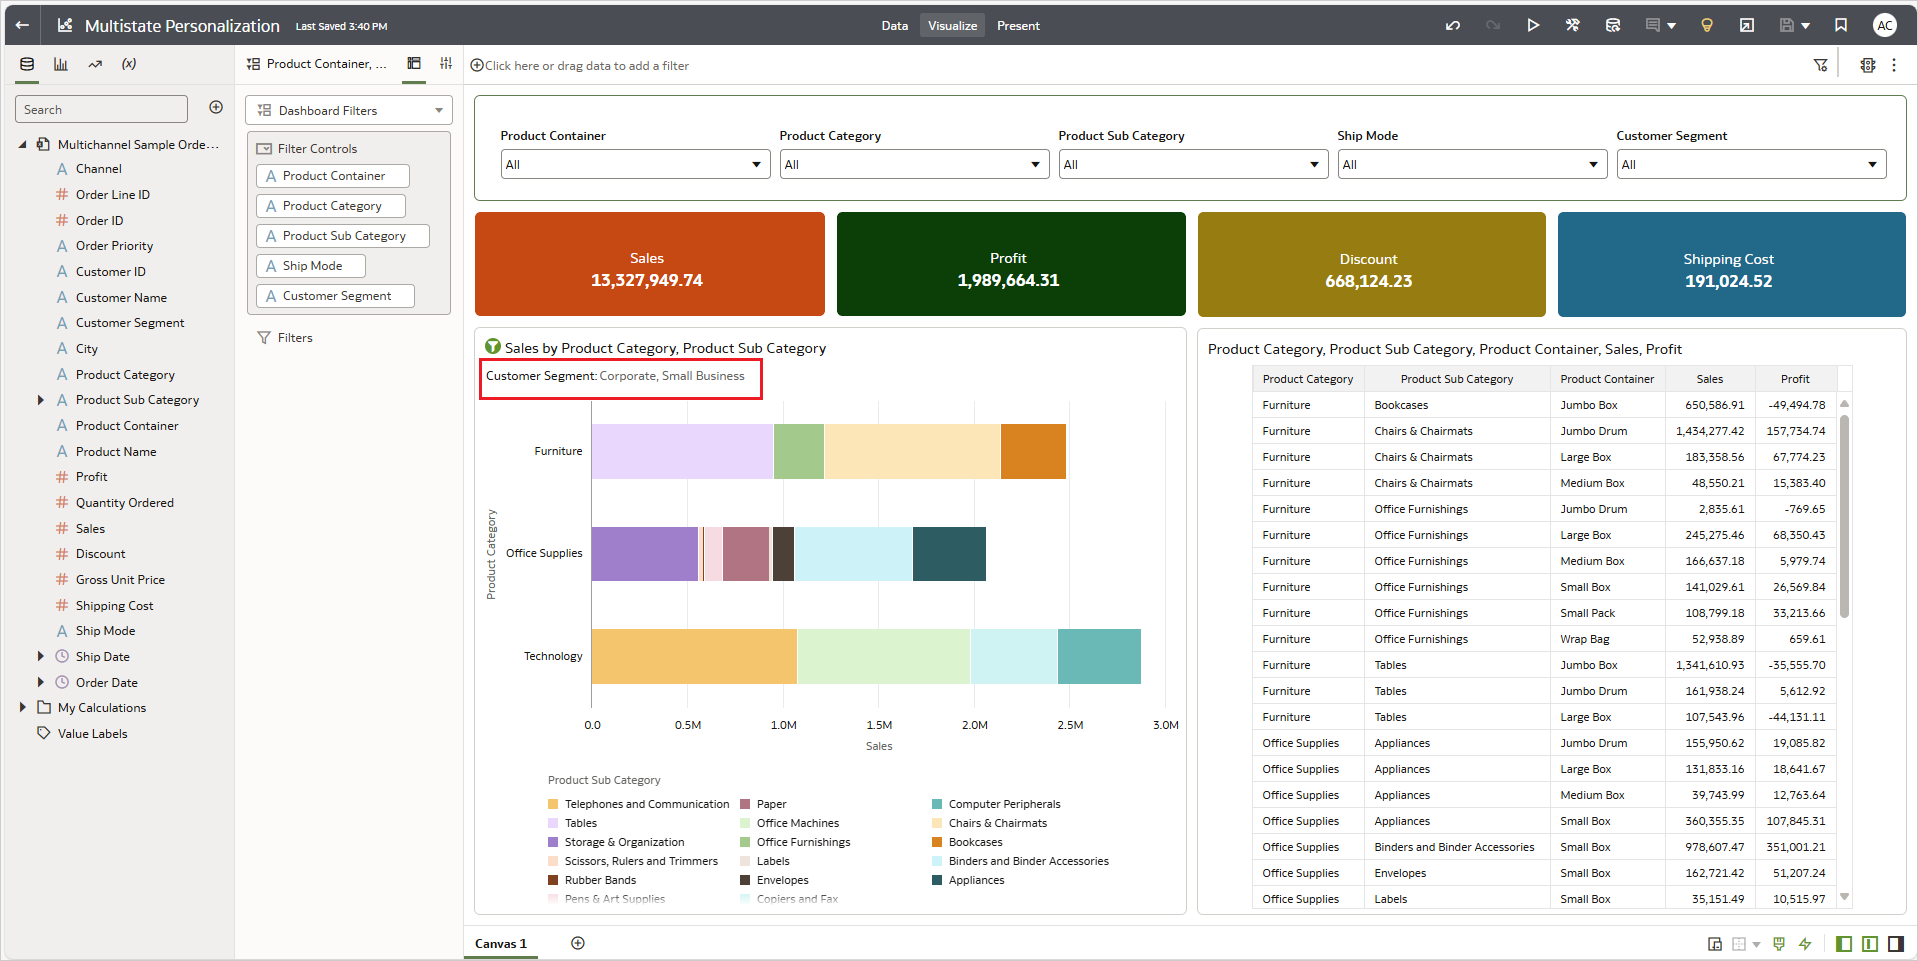
Task: Click the data panel Search field
Action: click(x=101, y=110)
